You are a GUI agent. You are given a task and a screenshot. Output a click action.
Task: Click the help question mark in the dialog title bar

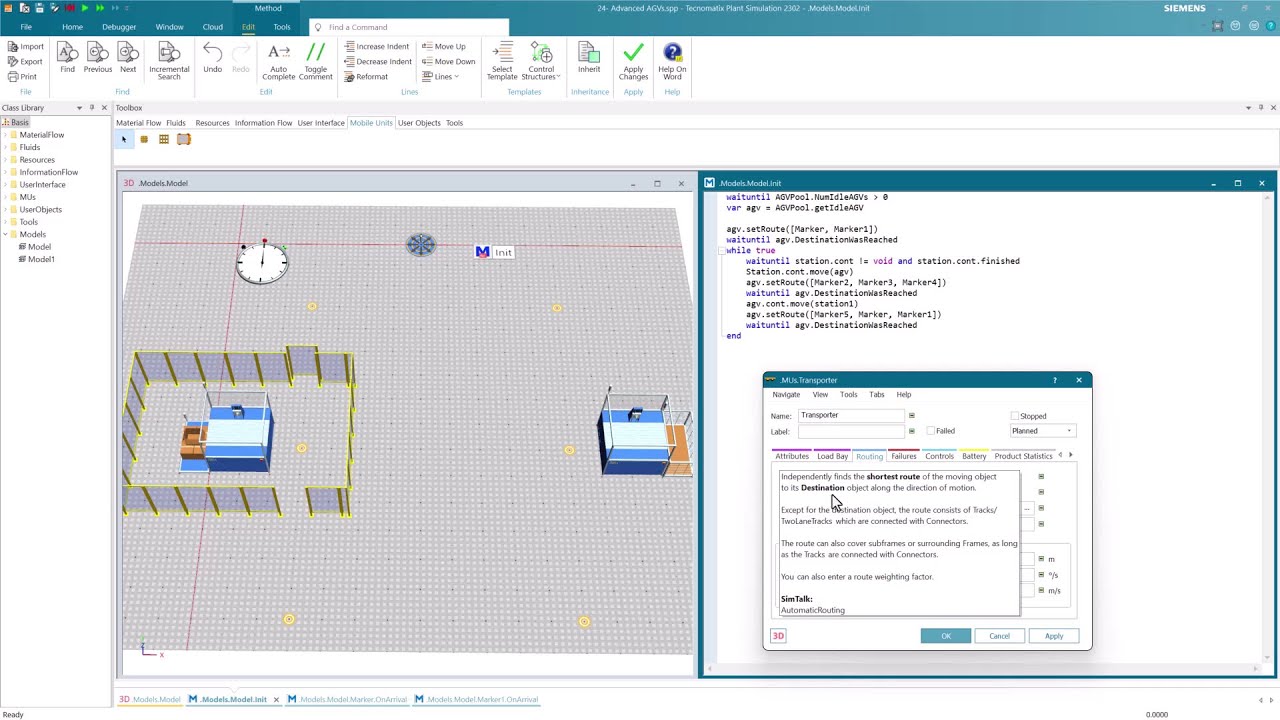[1054, 380]
